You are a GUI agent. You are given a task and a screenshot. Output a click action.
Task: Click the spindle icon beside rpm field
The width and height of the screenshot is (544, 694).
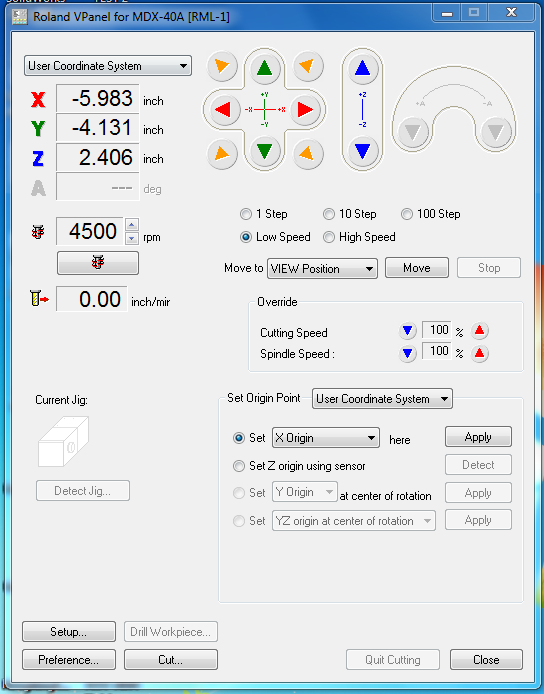coord(38,231)
